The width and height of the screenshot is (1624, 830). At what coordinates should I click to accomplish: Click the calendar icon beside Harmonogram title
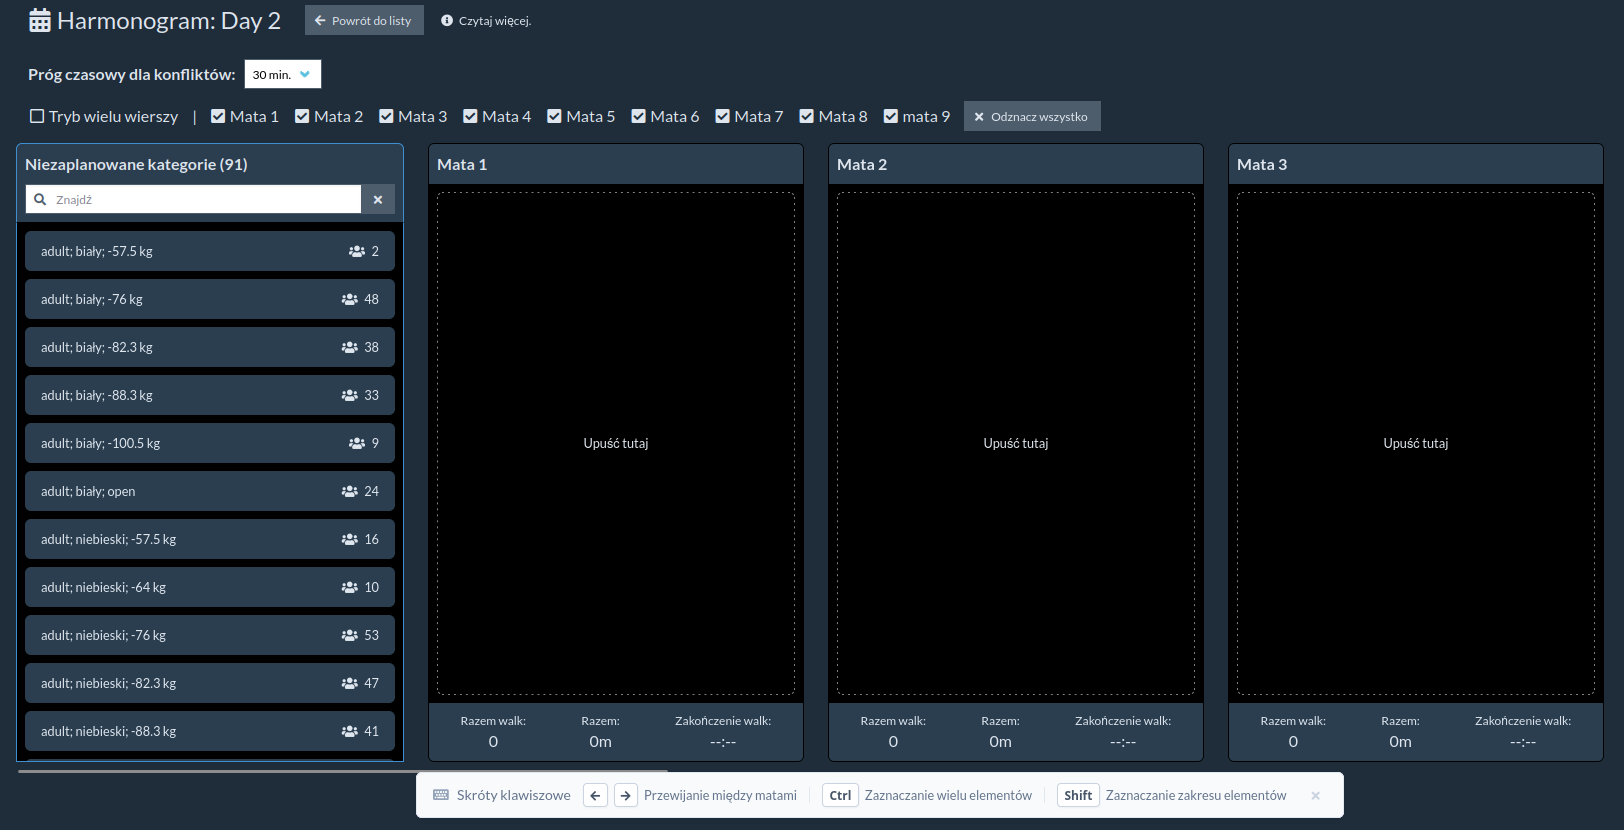(40, 21)
